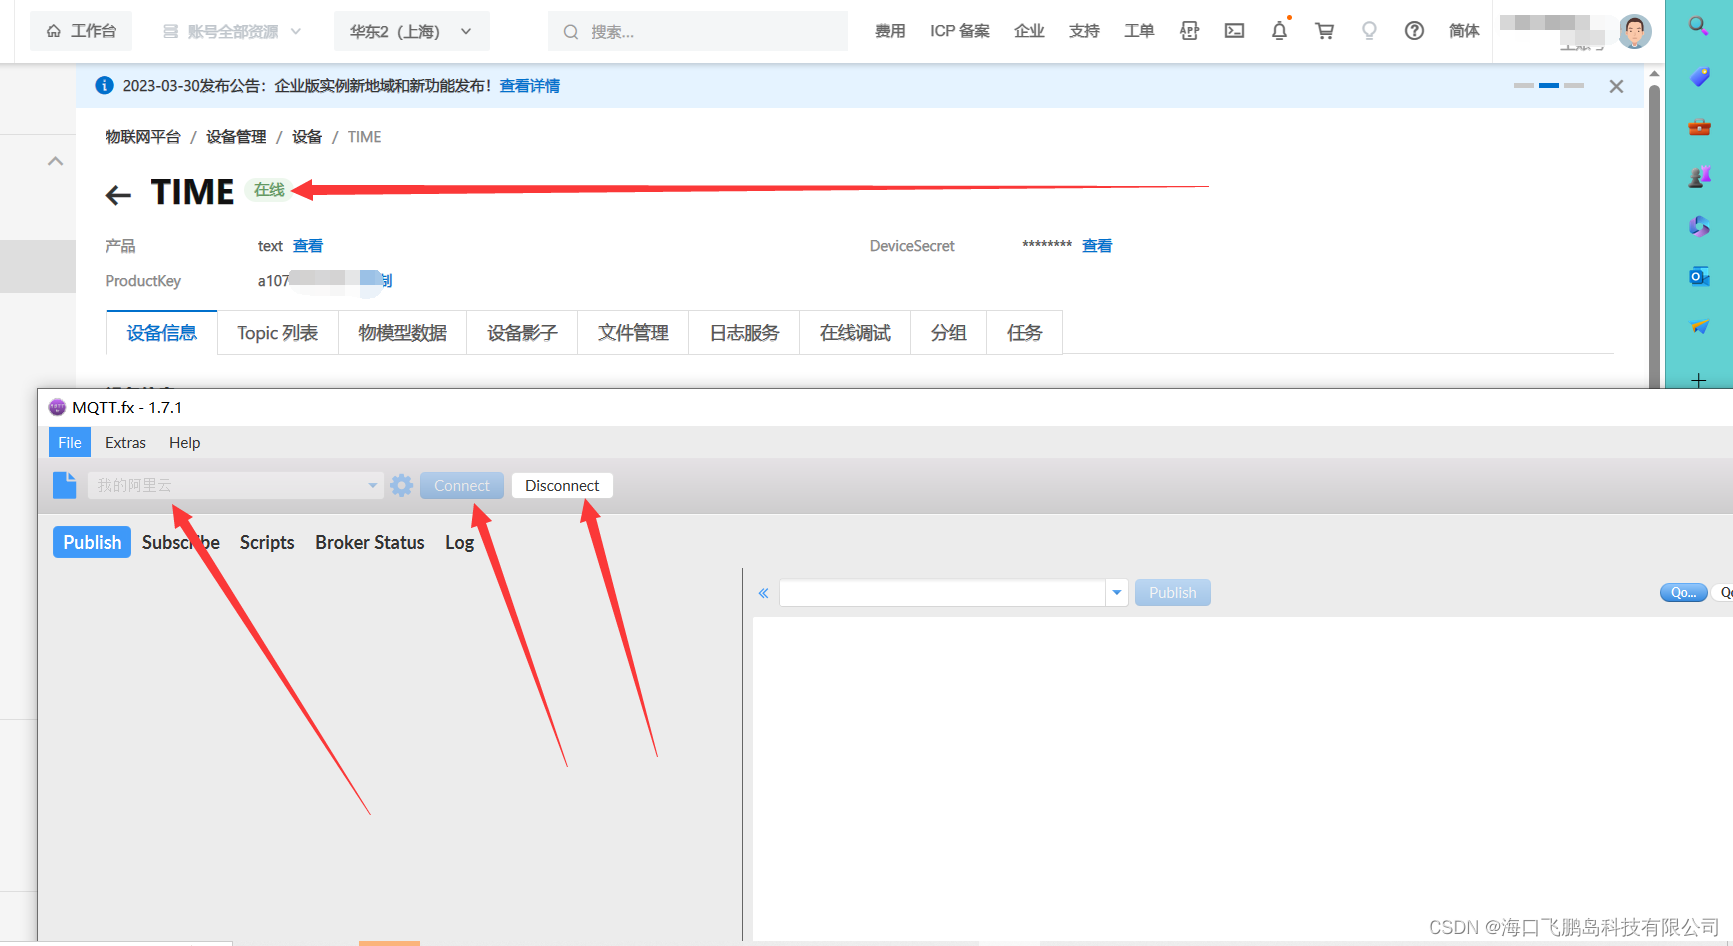This screenshot has width=1733, height=946.
Task: Switch to the Scripts tab
Action: click(x=267, y=542)
